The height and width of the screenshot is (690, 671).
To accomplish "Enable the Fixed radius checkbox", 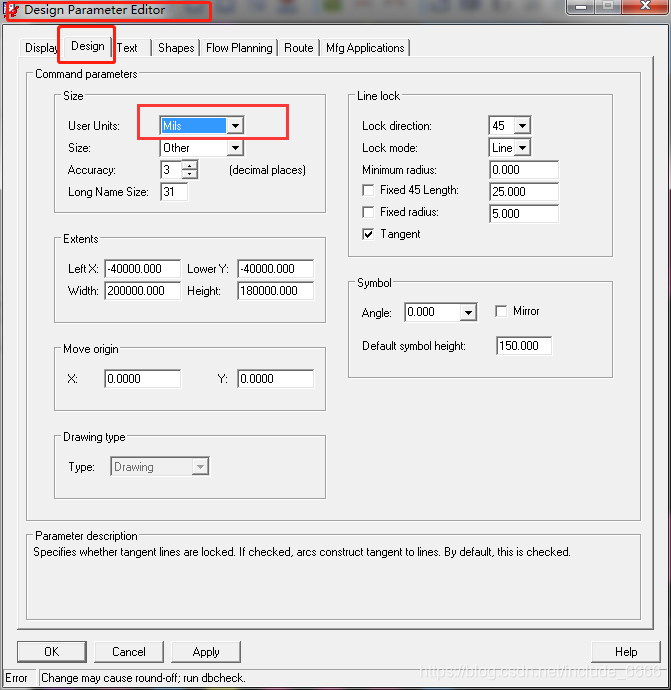I will (368, 212).
